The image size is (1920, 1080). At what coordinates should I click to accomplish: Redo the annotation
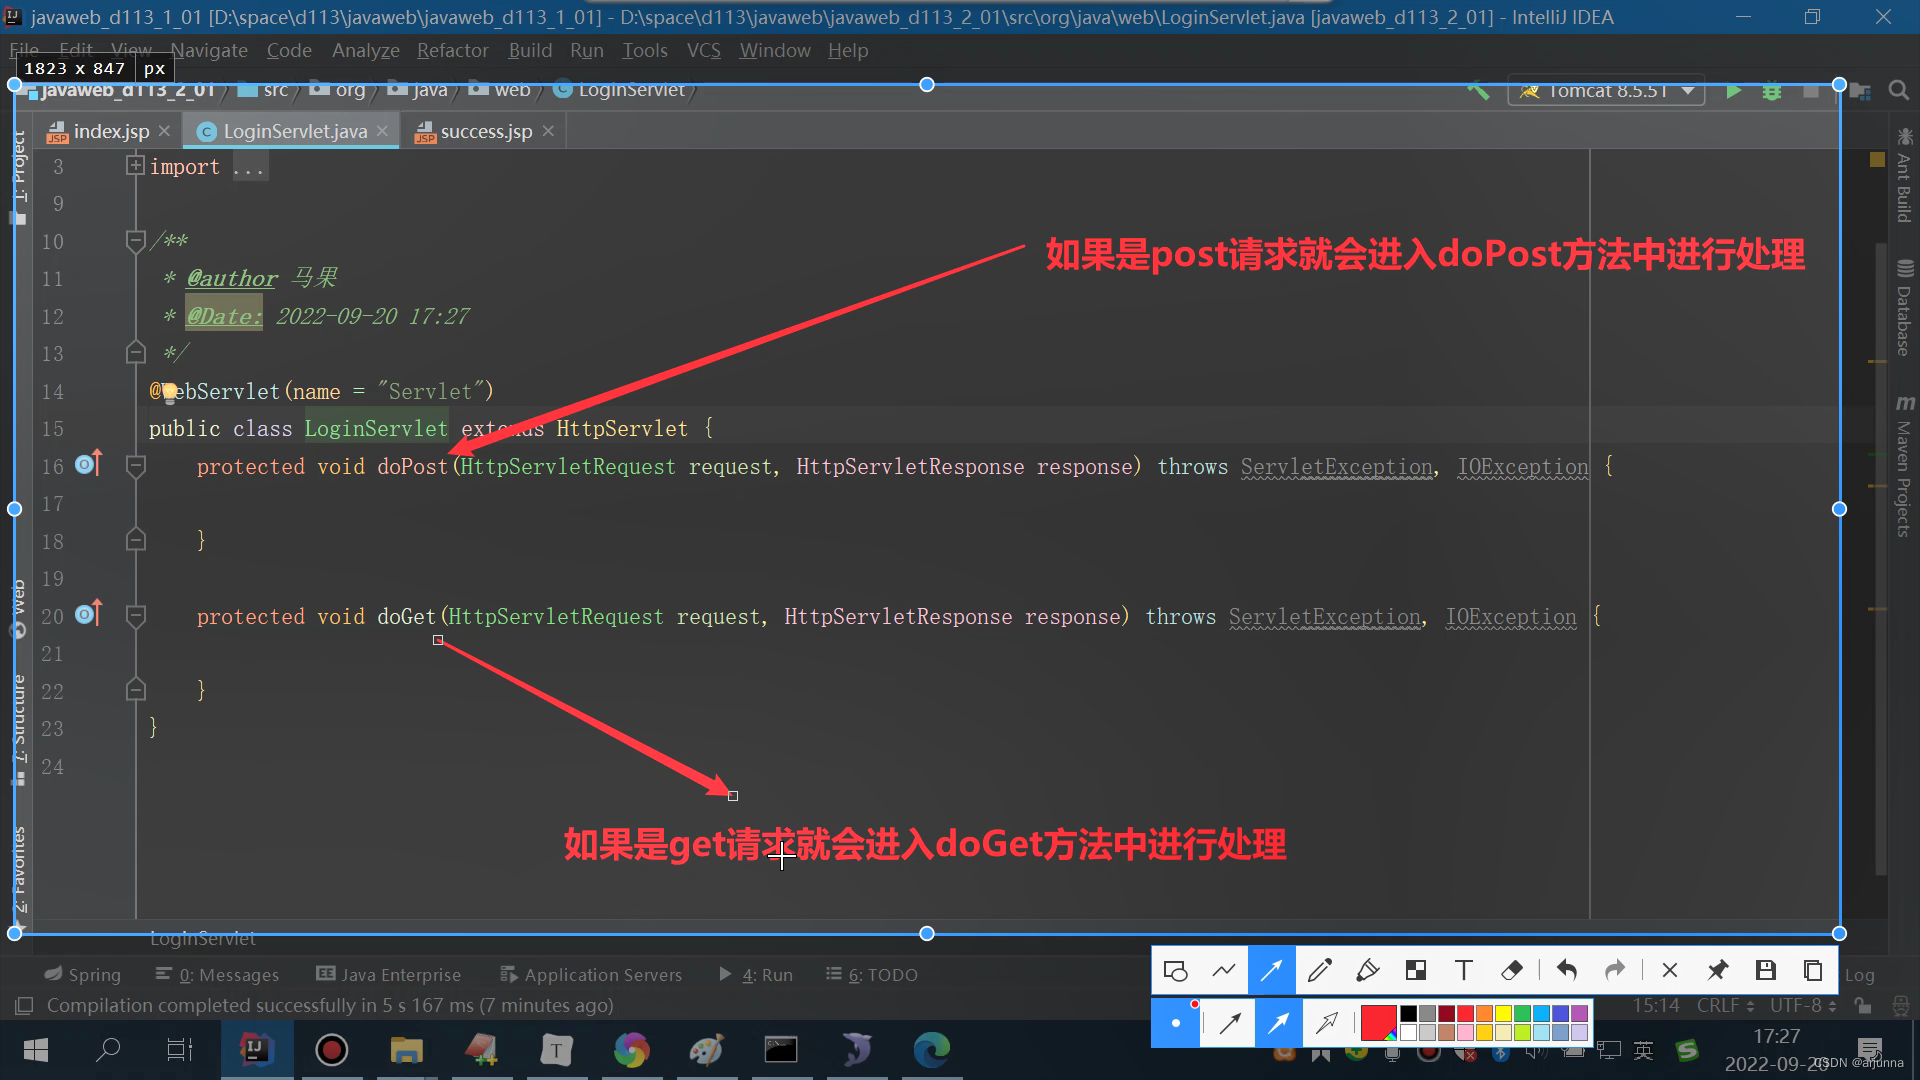pos(1615,970)
